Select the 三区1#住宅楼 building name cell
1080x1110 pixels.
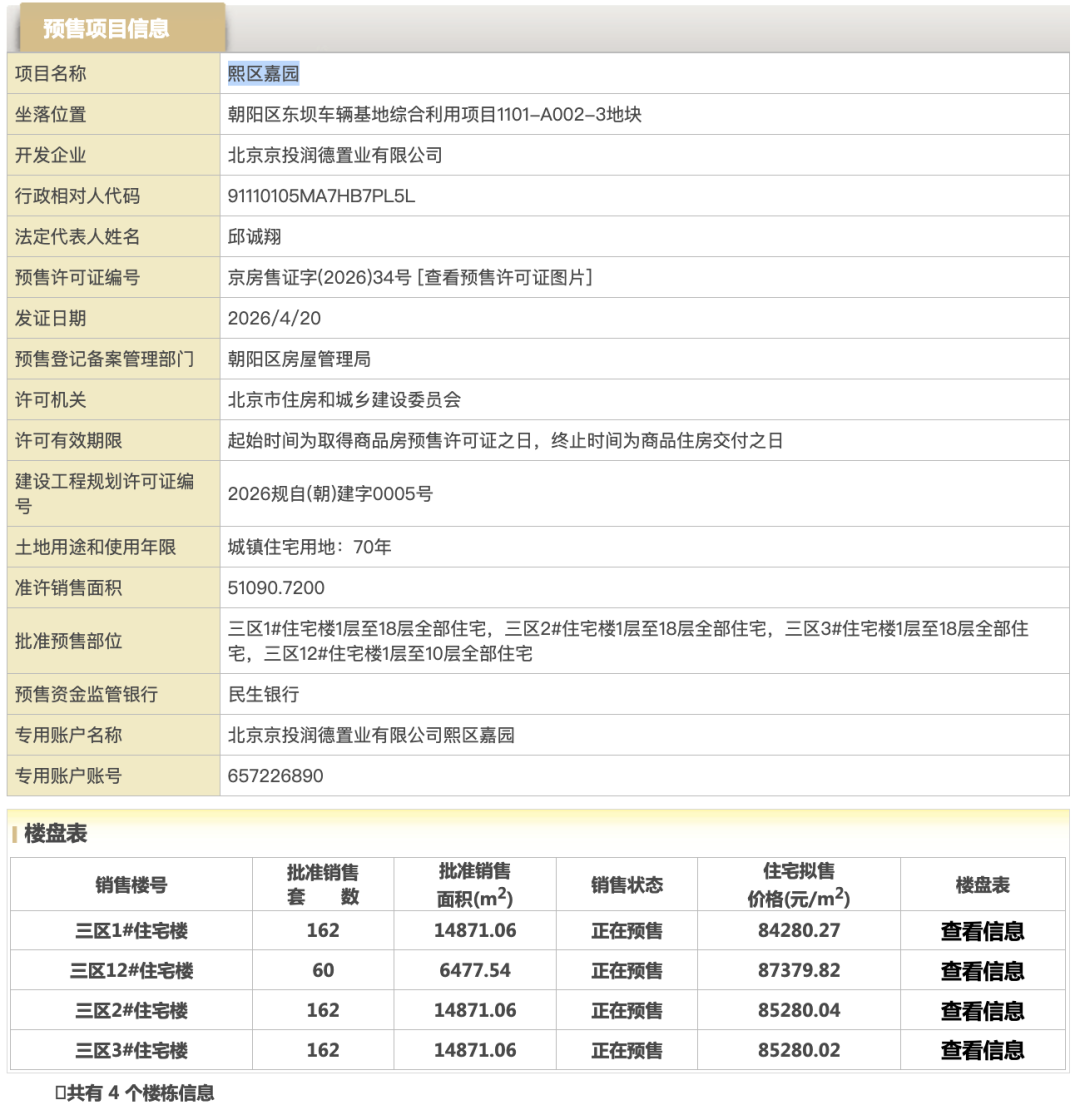pos(131,931)
